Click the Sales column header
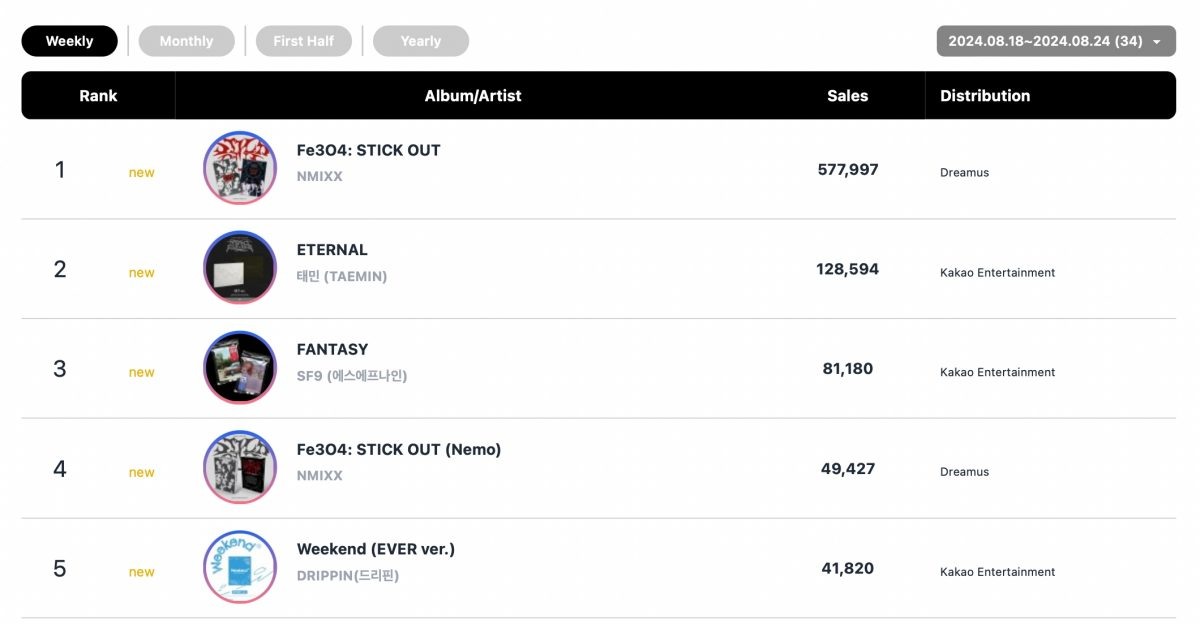 tap(847, 96)
